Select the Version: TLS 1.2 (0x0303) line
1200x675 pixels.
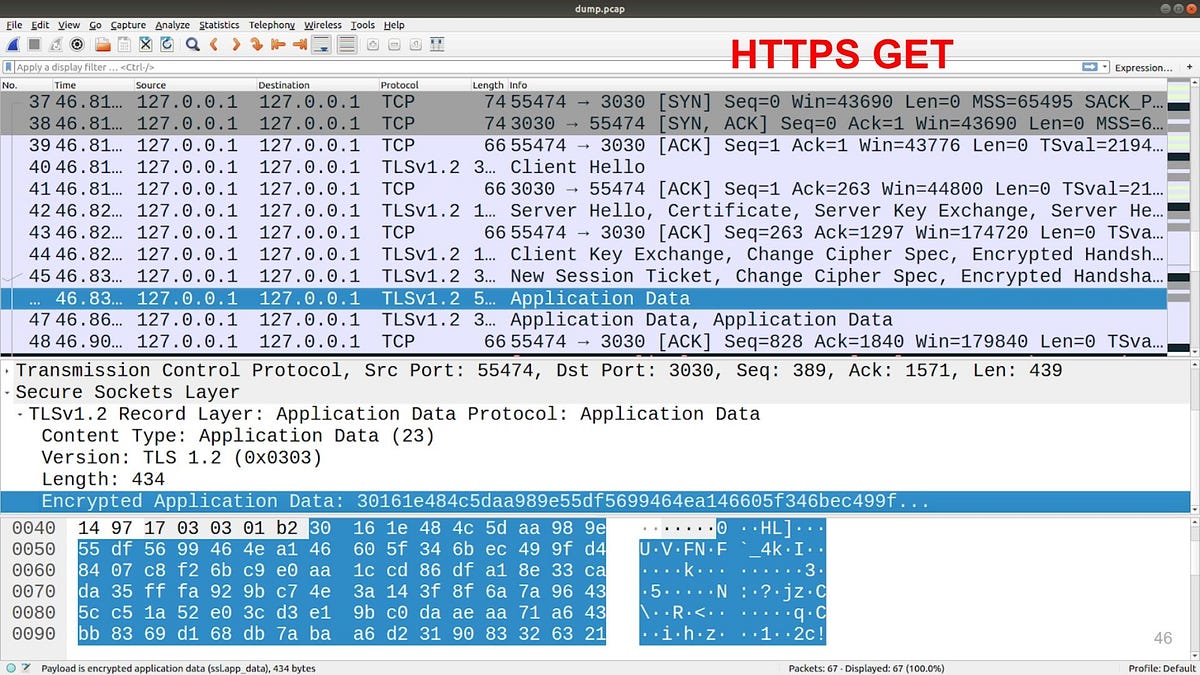point(596,458)
